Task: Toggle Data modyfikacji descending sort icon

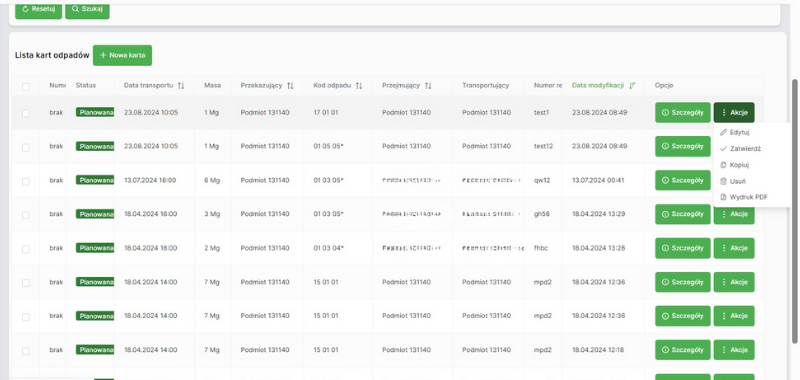Action: pos(632,86)
